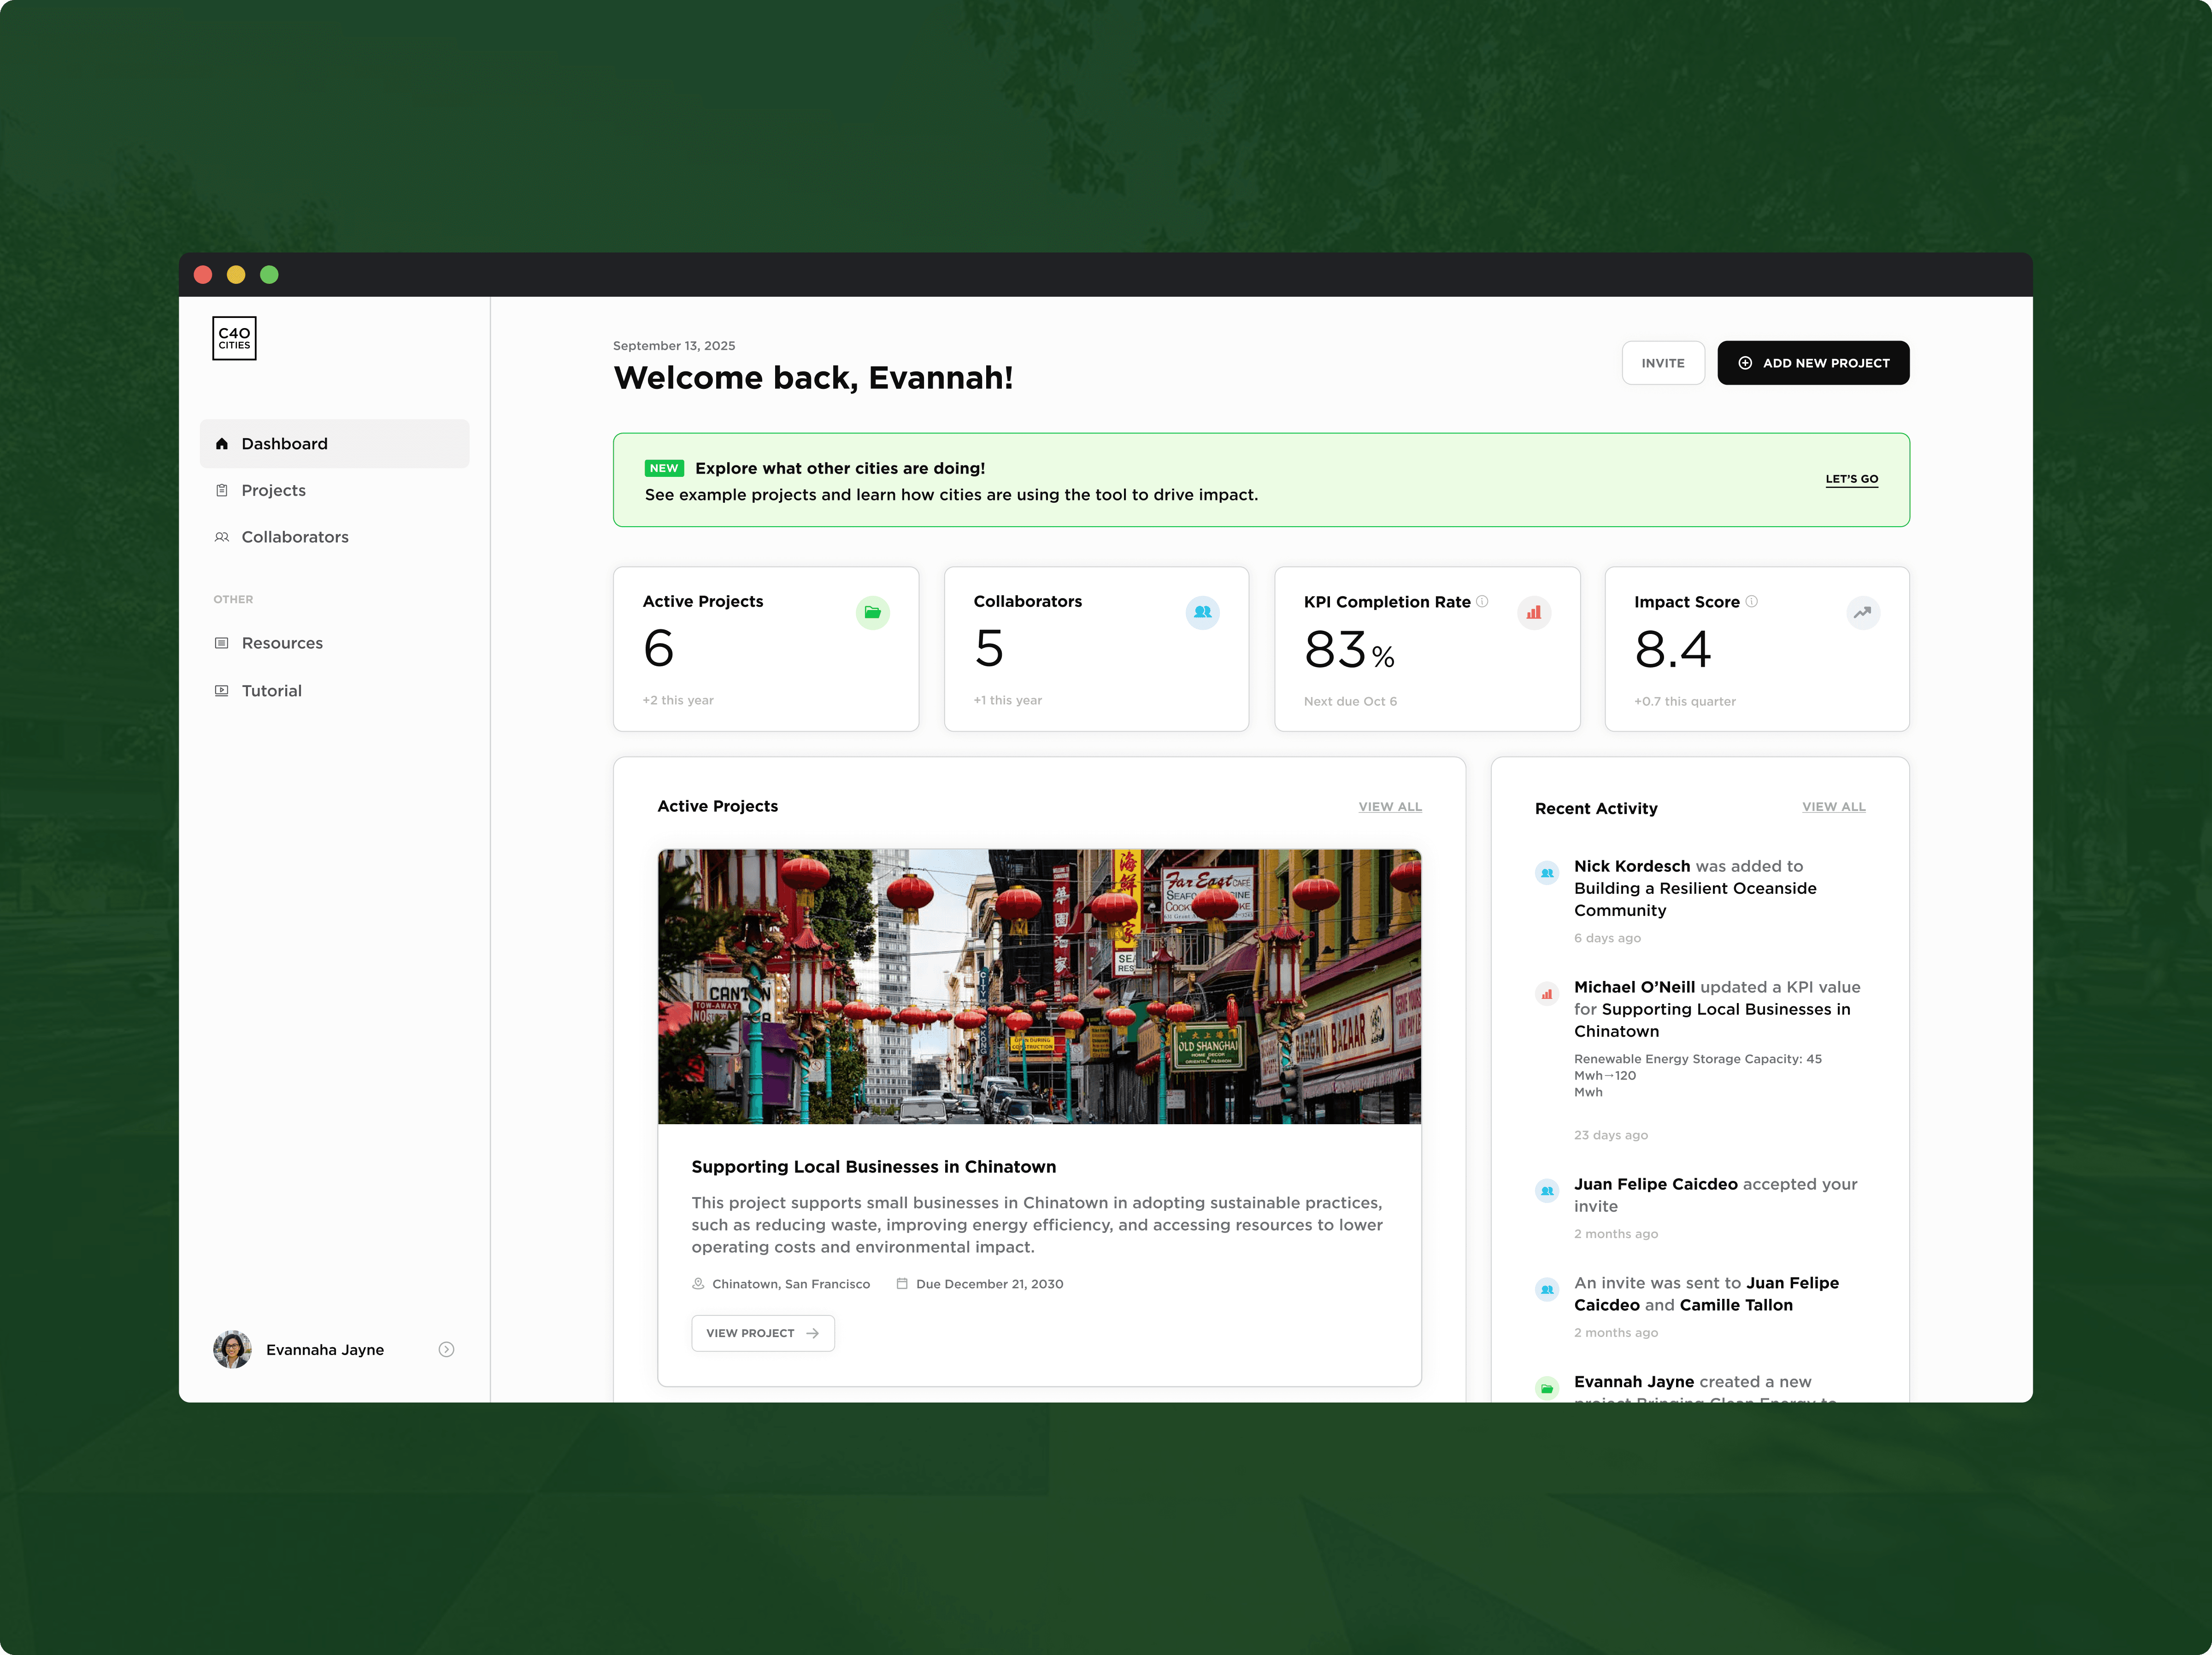Viewport: 2212px width, 1655px height.
Task: Open Collaborators in the sidebar
Action: point(294,537)
